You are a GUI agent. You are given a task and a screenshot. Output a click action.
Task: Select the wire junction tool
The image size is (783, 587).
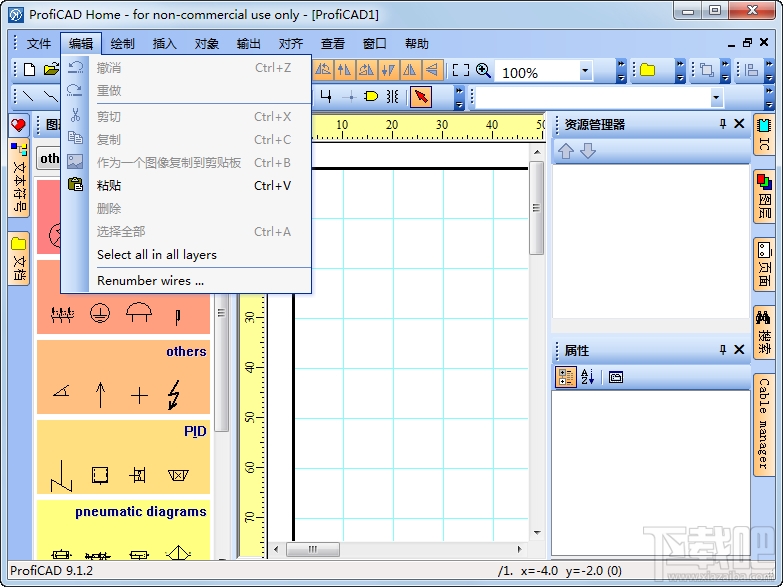click(x=326, y=96)
